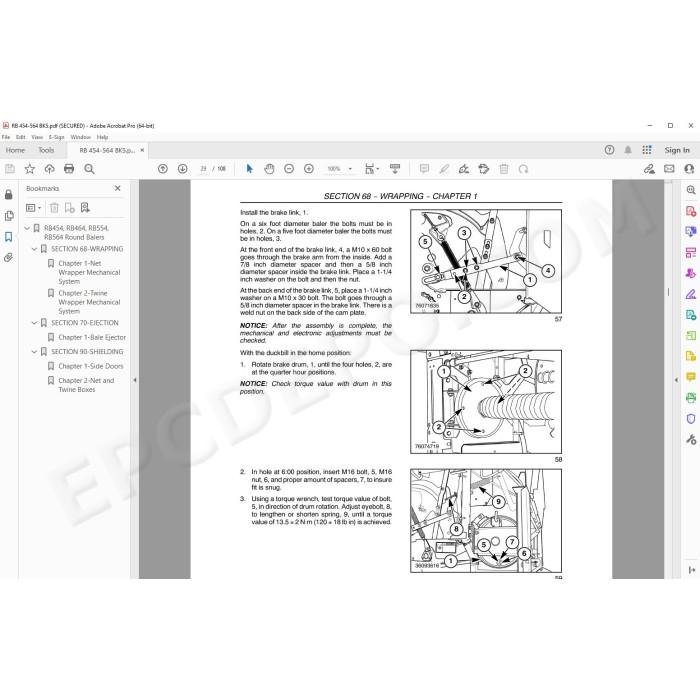Click the Save file icon
This screenshot has width=700, height=700.
10,169
